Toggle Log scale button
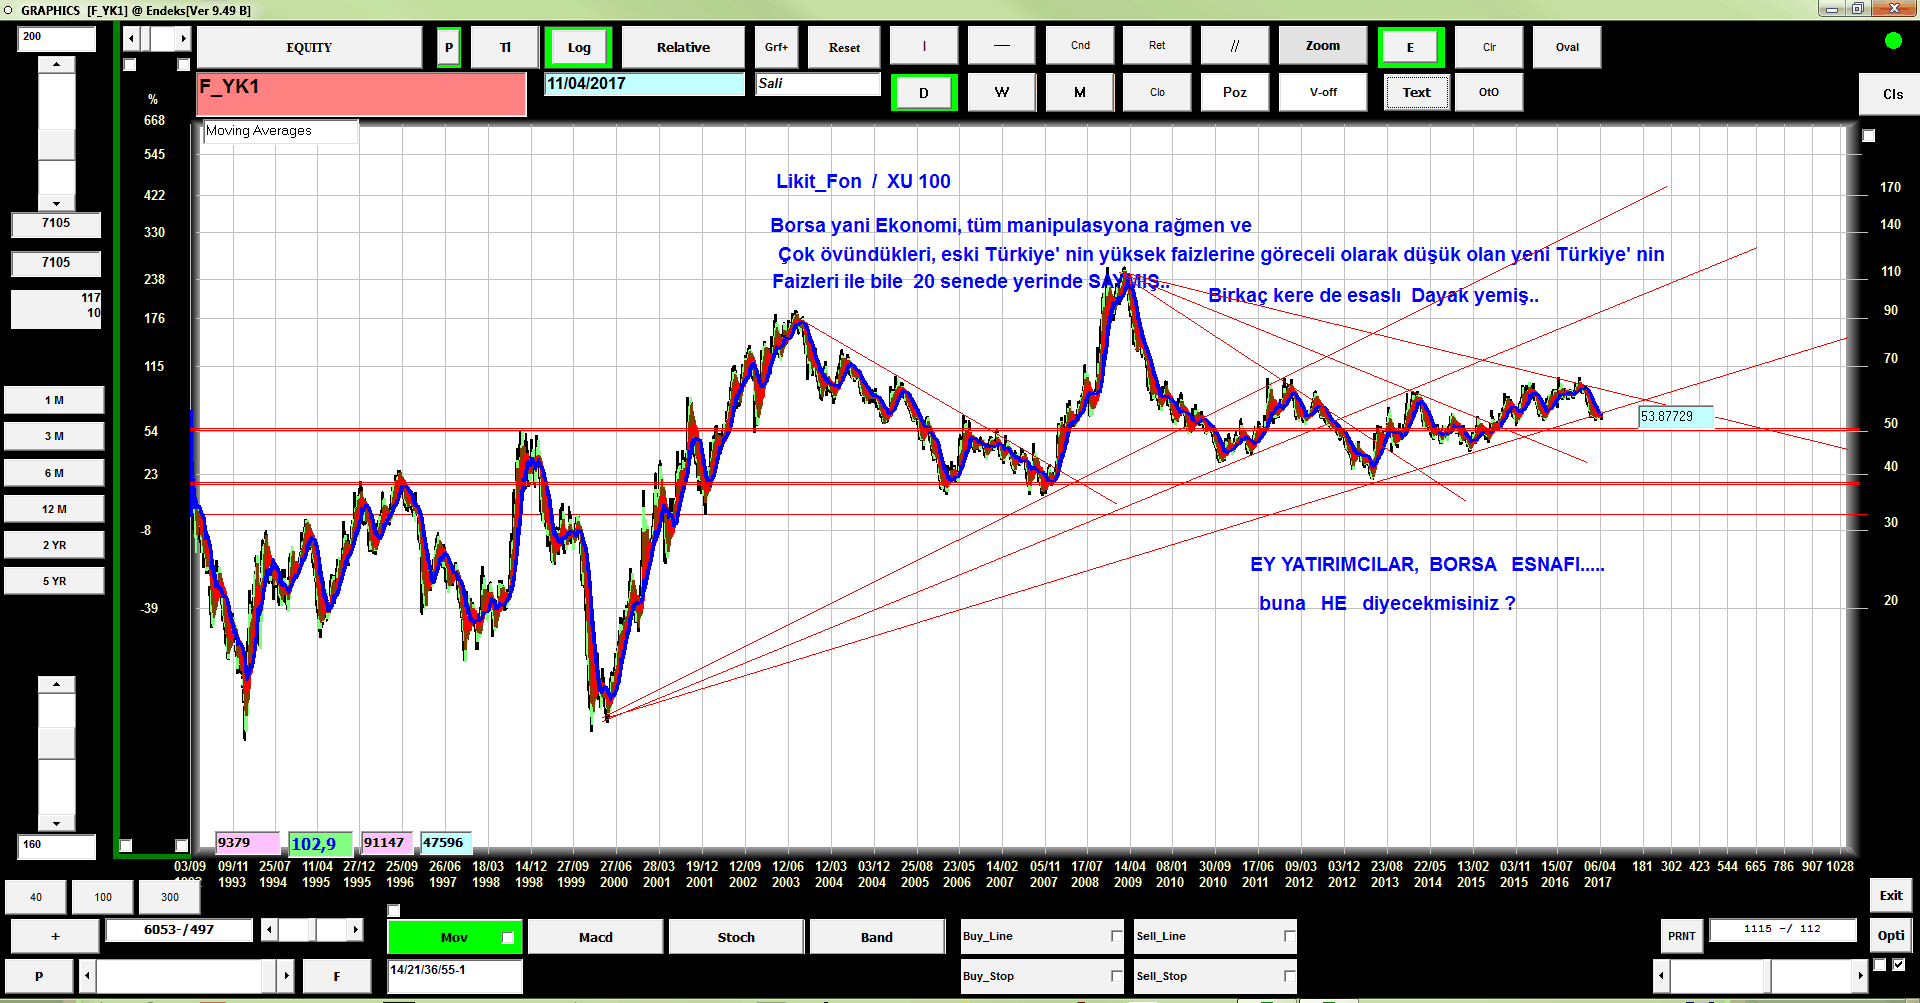1920x1003 pixels. click(x=579, y=47)
